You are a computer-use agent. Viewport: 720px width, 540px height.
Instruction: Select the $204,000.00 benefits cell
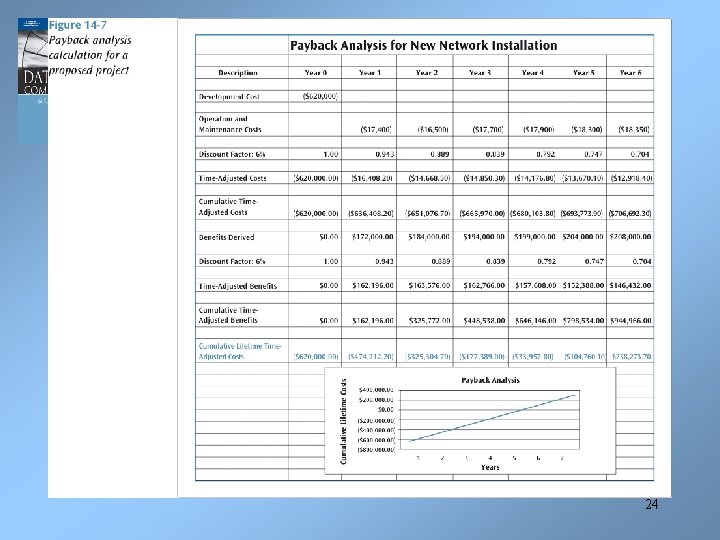(583, 237)
